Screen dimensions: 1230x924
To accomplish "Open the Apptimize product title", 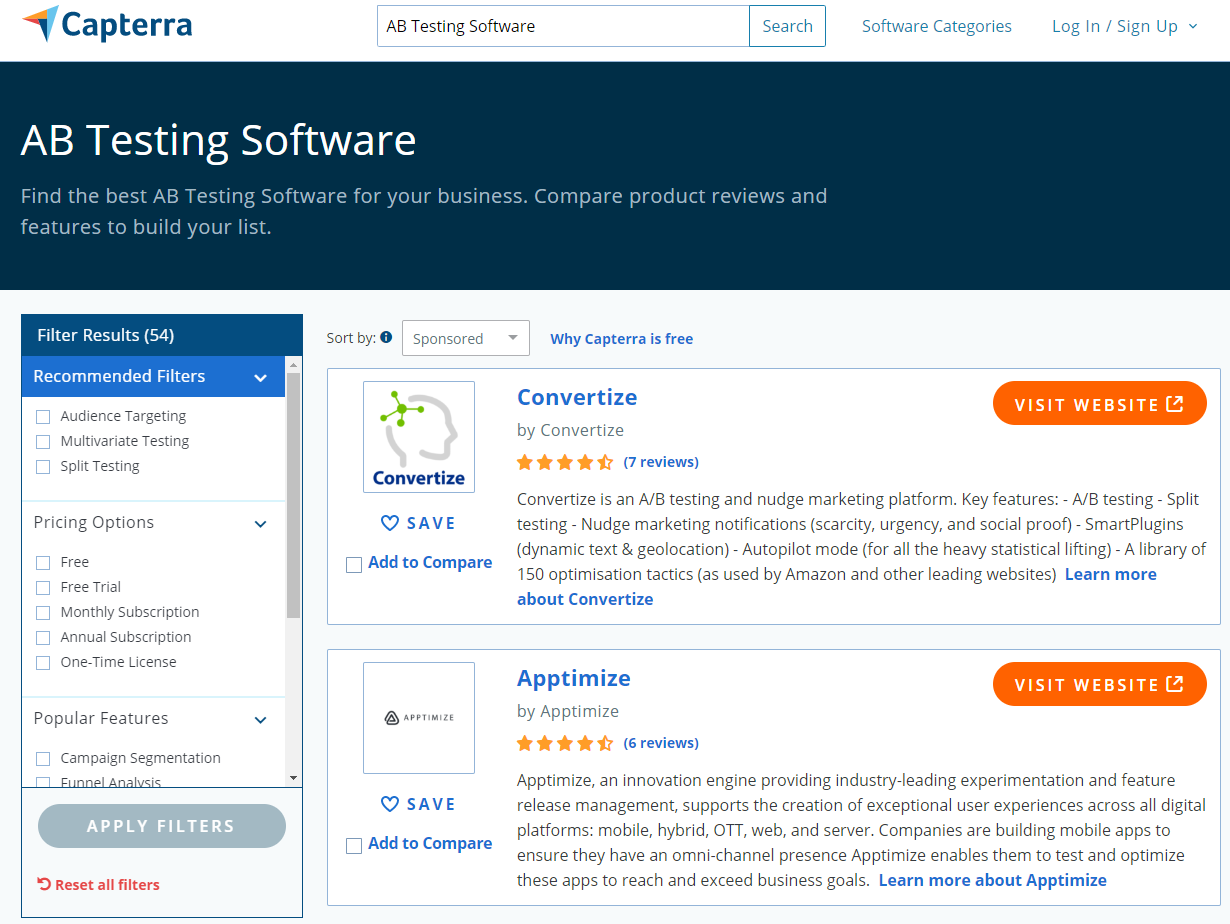I will tap(574, 678).
